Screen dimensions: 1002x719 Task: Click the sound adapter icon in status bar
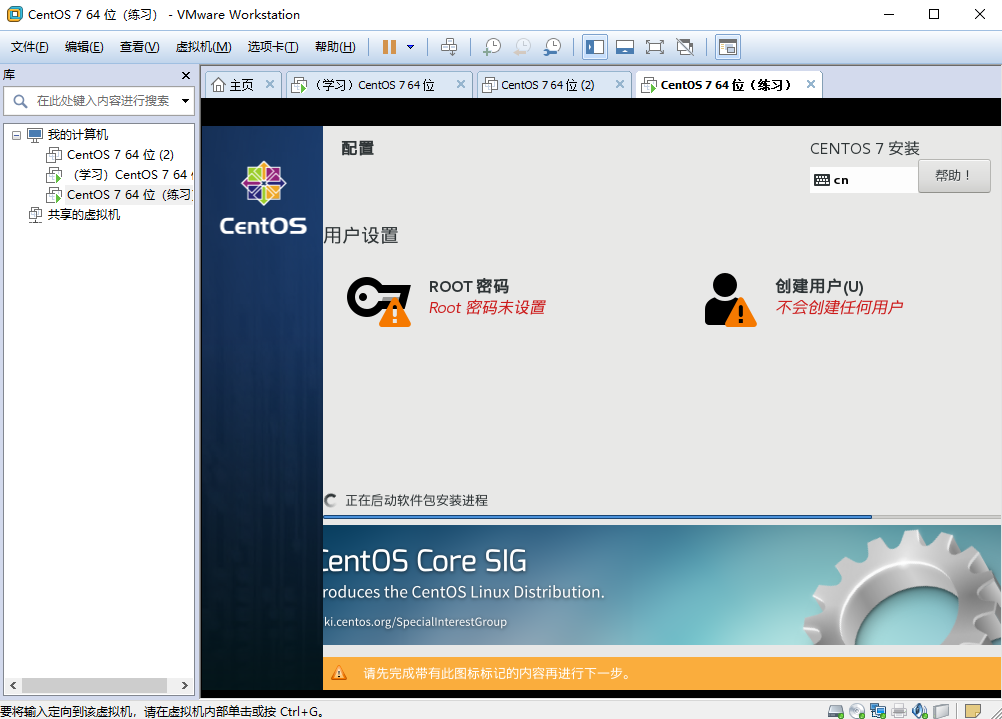[919, 711]
